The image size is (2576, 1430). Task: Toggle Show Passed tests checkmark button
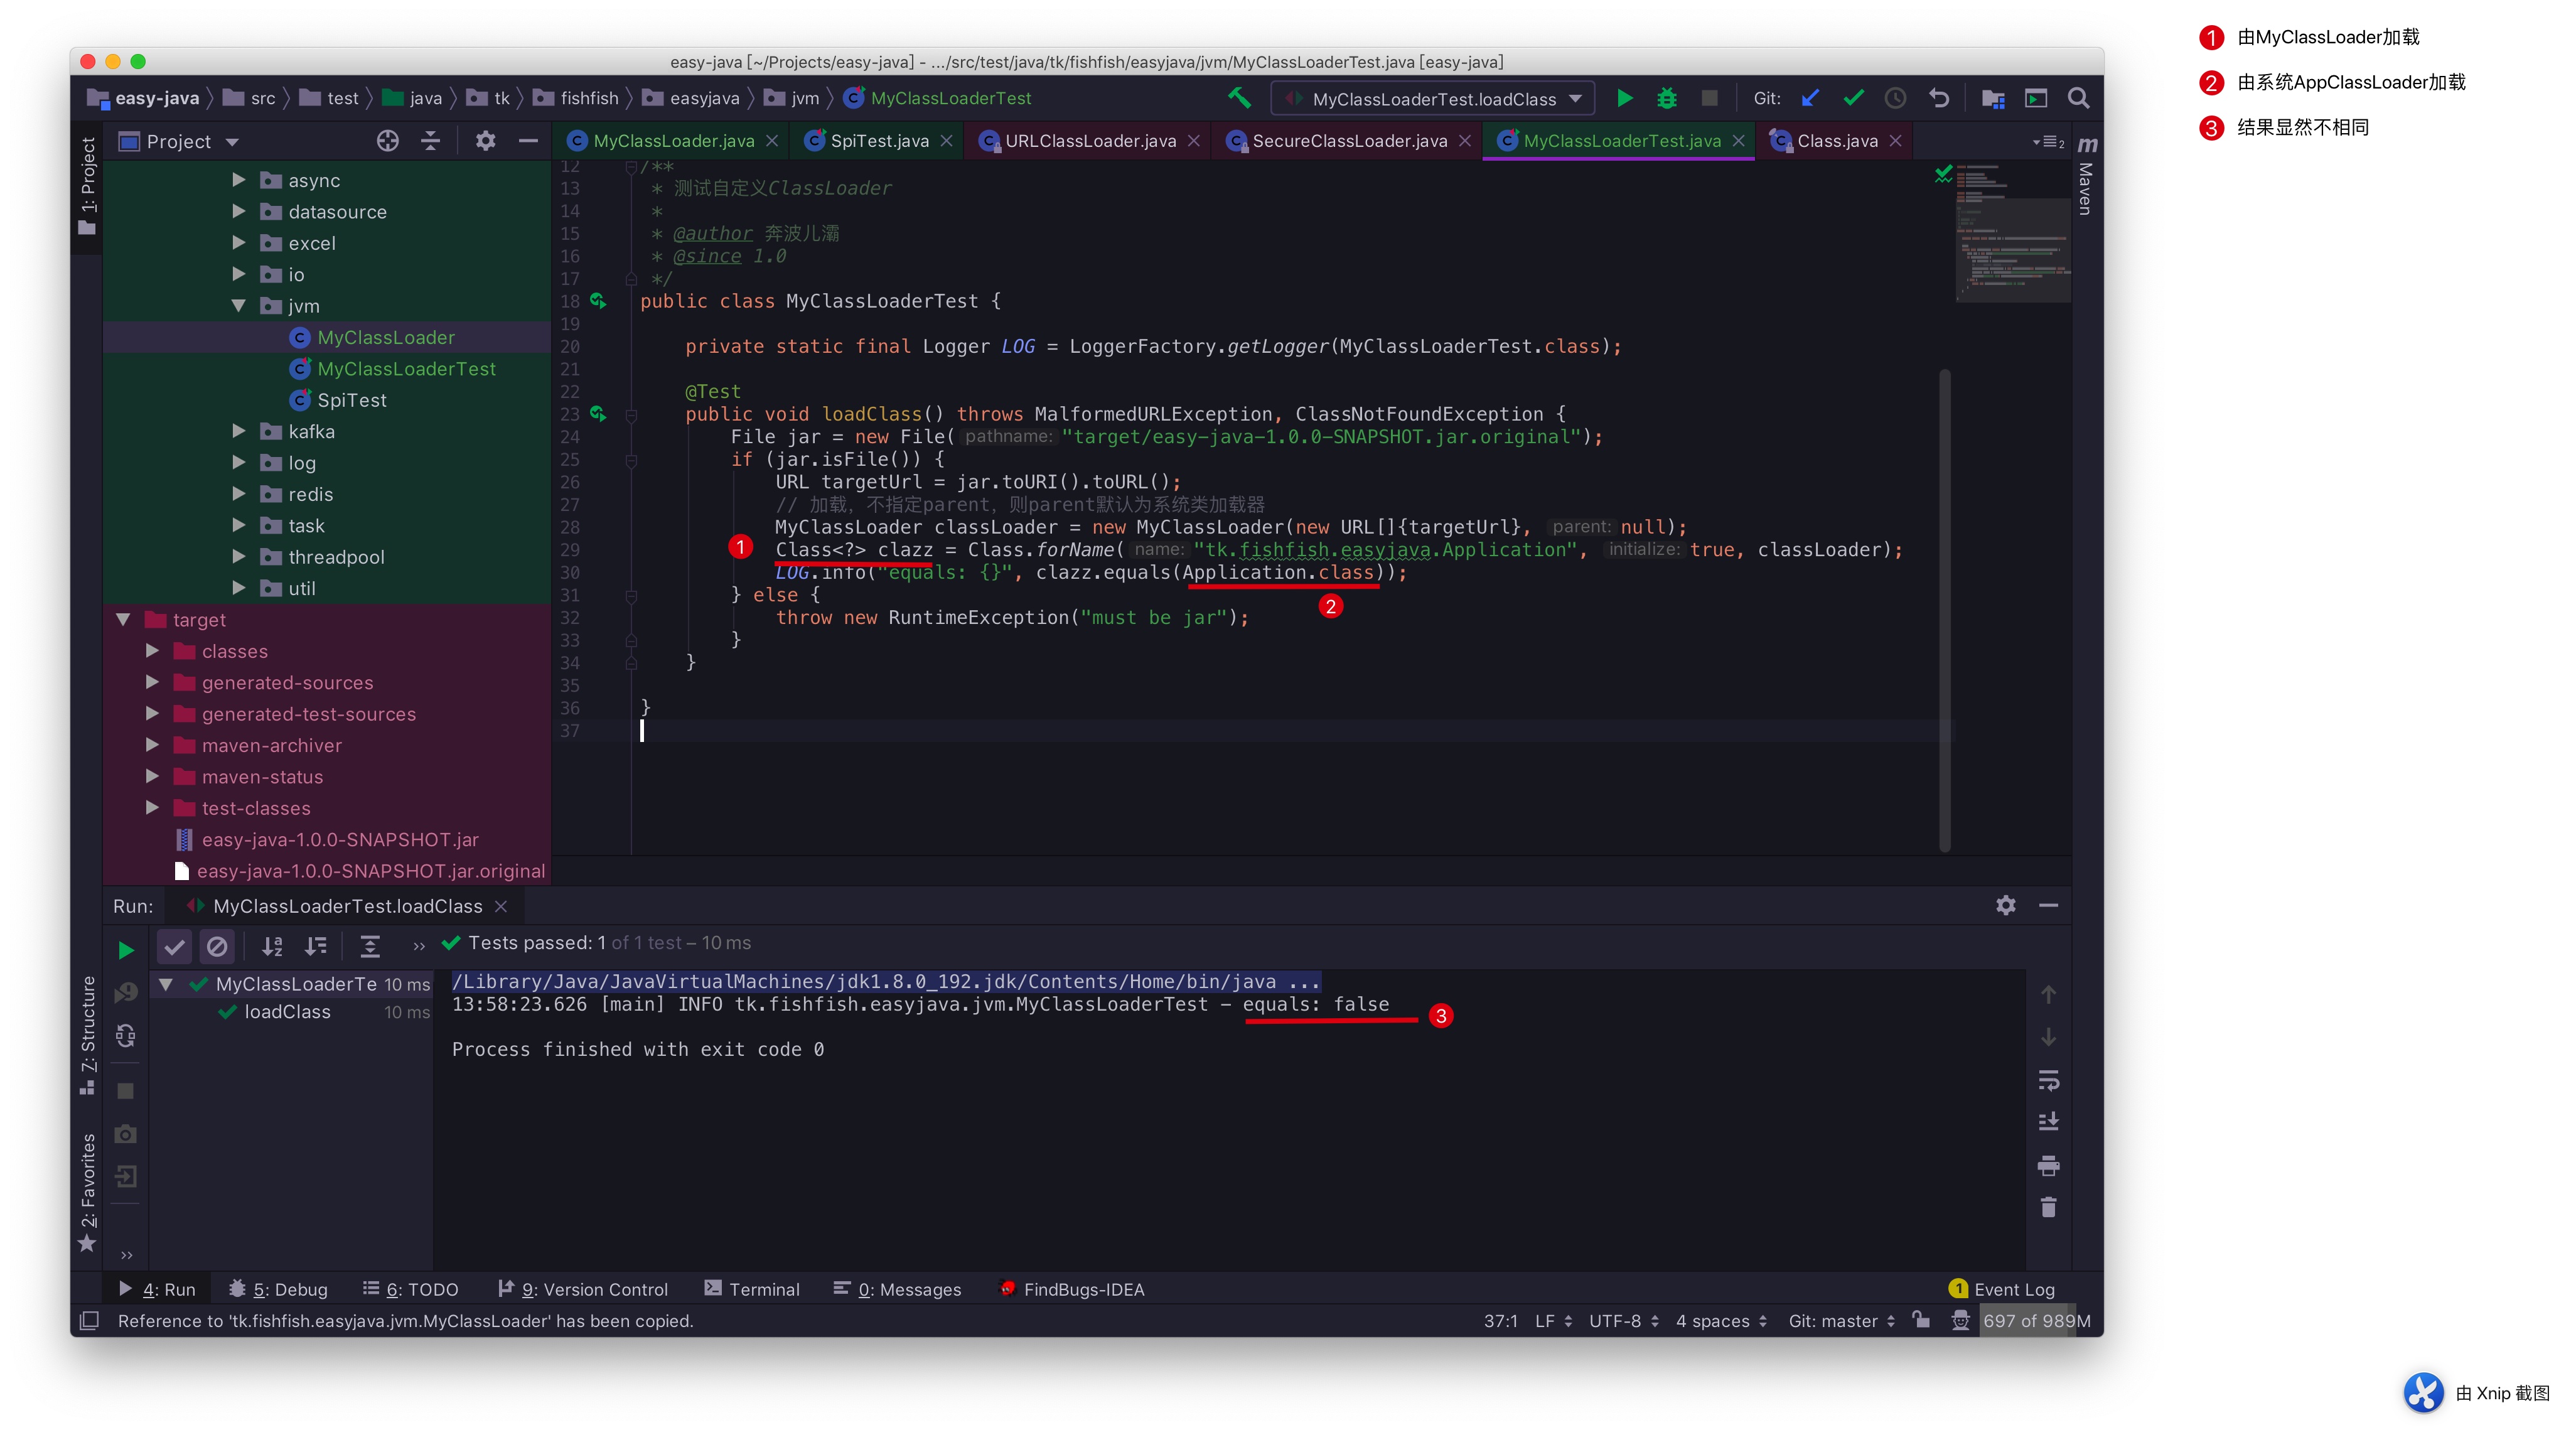pyautogui.click(x=175, y=946)
